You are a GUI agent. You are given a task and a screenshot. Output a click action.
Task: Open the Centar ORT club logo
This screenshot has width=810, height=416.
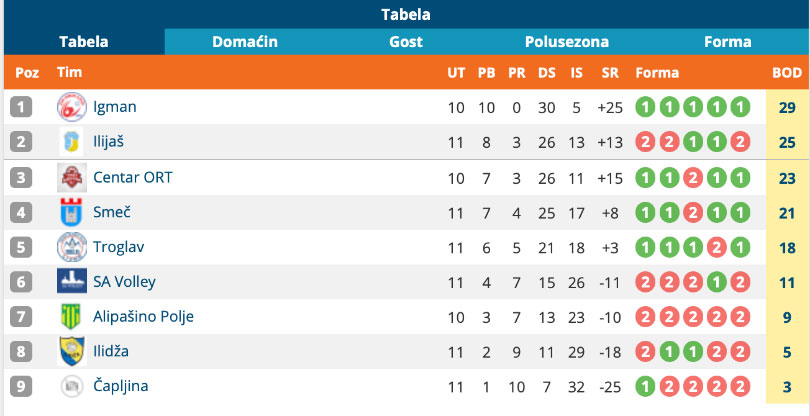[72, 177]
